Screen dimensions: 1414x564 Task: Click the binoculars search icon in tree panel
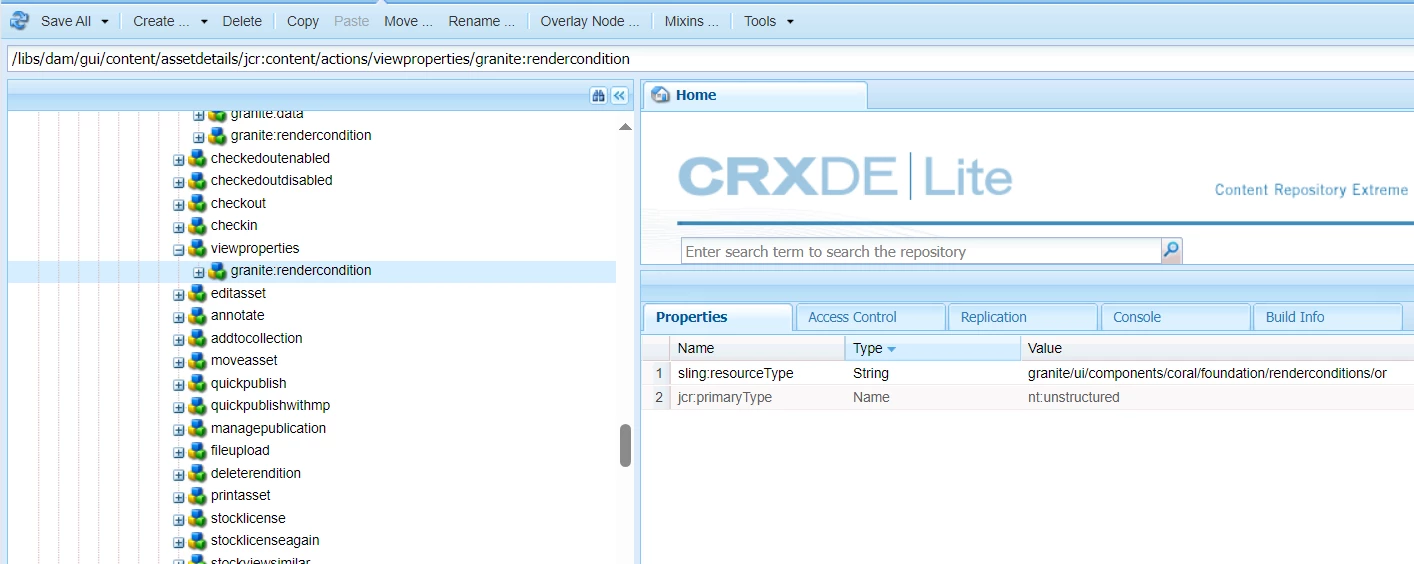click(x=599, y=95)
